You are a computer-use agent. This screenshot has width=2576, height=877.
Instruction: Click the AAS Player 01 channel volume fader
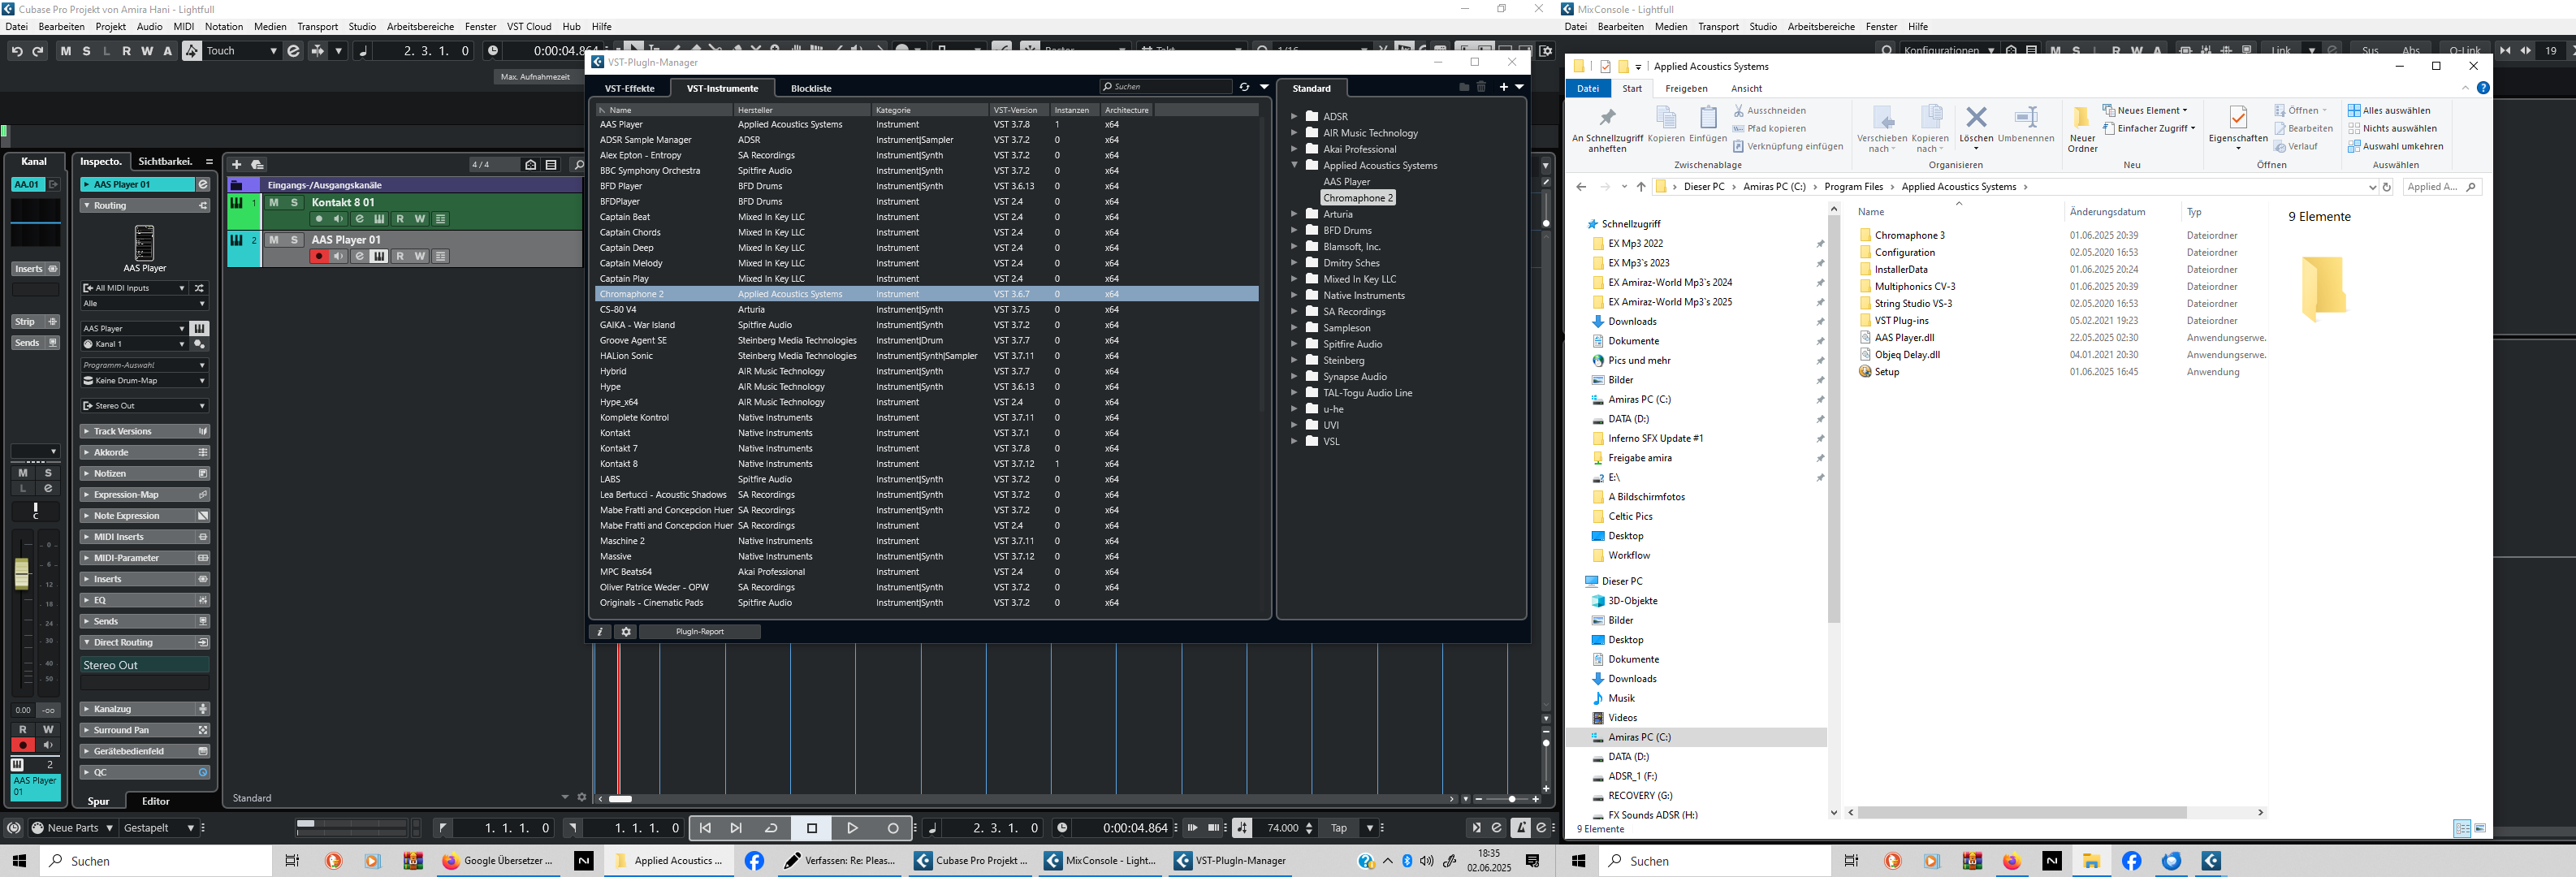[22, 574]
